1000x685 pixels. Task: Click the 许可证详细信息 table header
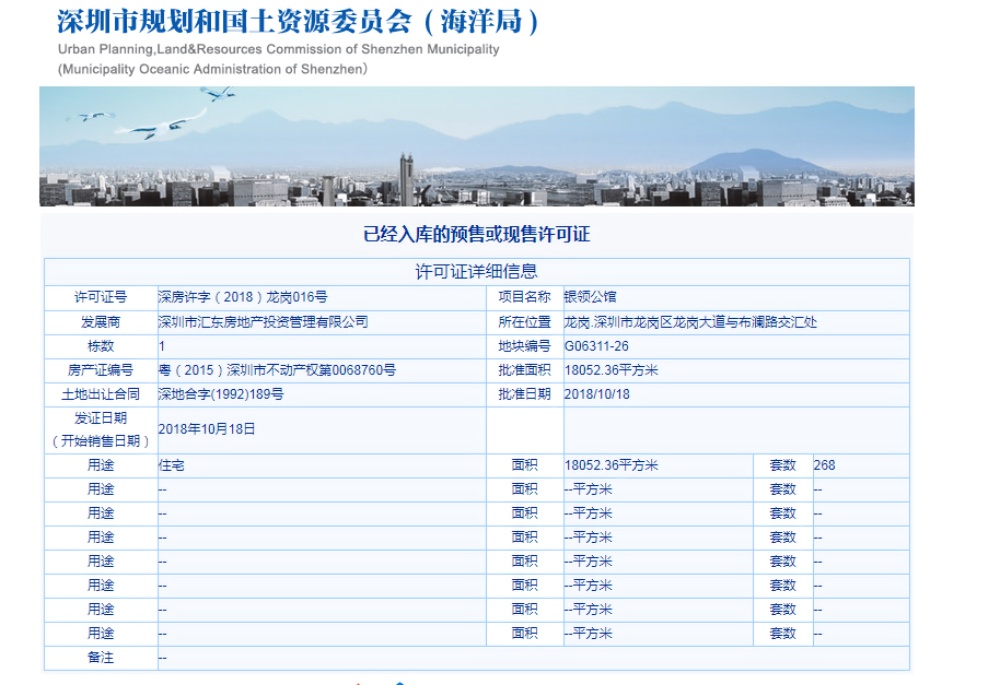(x=476, y=271)
